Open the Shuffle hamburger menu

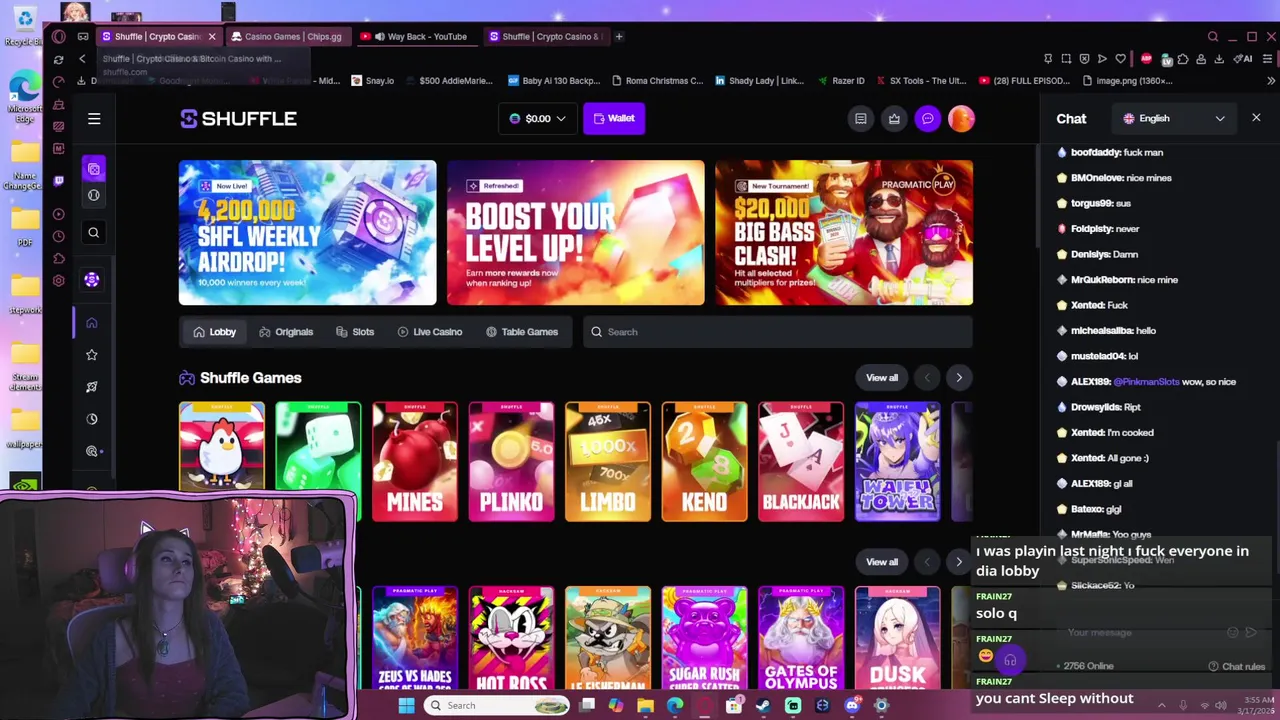point(94,119)
